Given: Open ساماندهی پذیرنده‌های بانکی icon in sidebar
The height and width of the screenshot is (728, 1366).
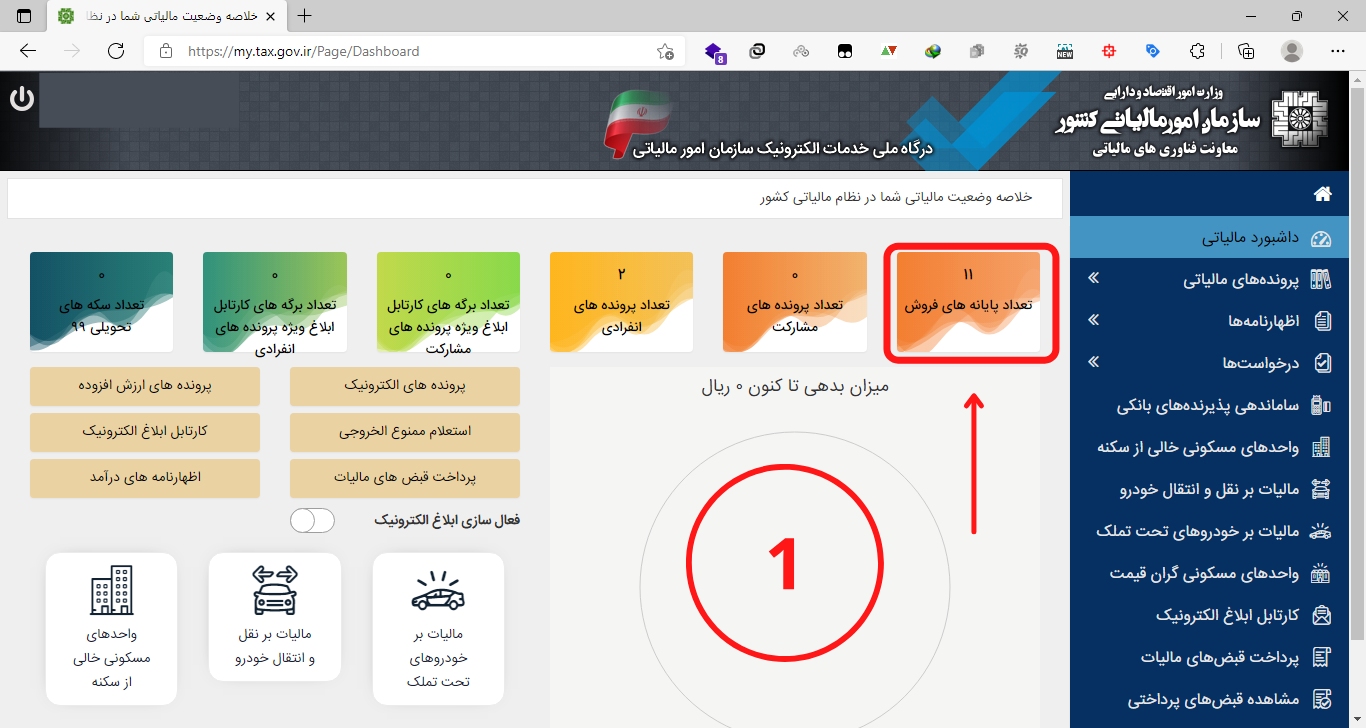Looking at the screenshot, I should pos(1322,405).
